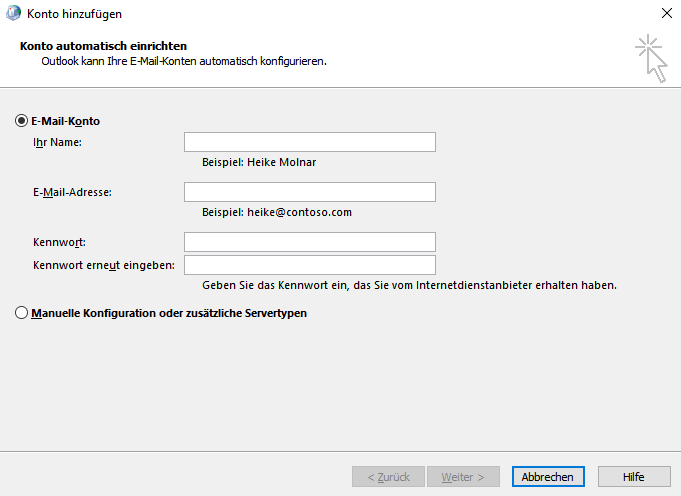The height and width of the screenshot is (496, 681).
Task: Close the Konto hinzufügen dialog
Action: click(x=666, y=14)
